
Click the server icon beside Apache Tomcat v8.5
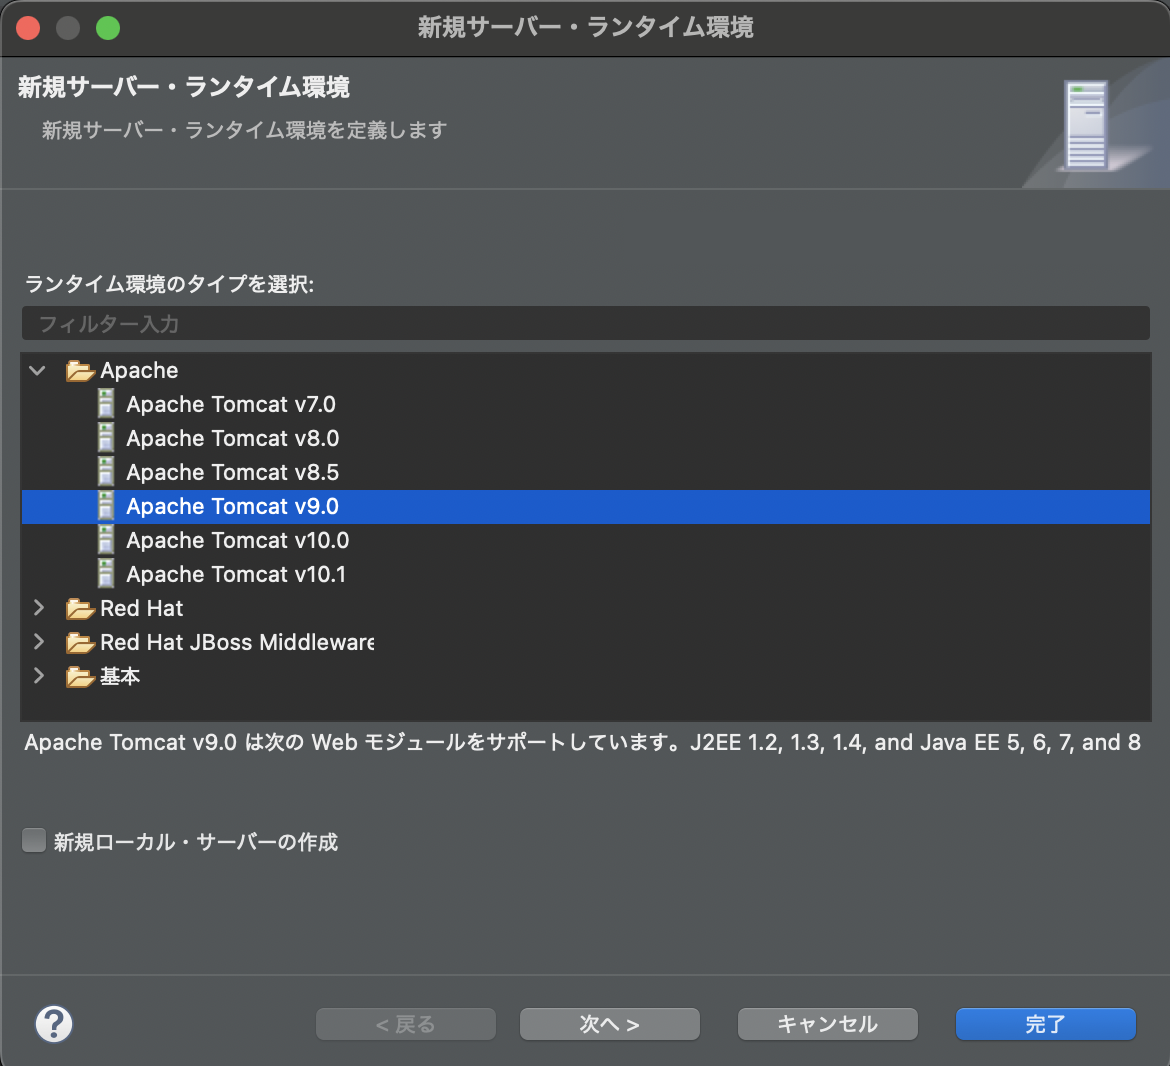[106, 472]
